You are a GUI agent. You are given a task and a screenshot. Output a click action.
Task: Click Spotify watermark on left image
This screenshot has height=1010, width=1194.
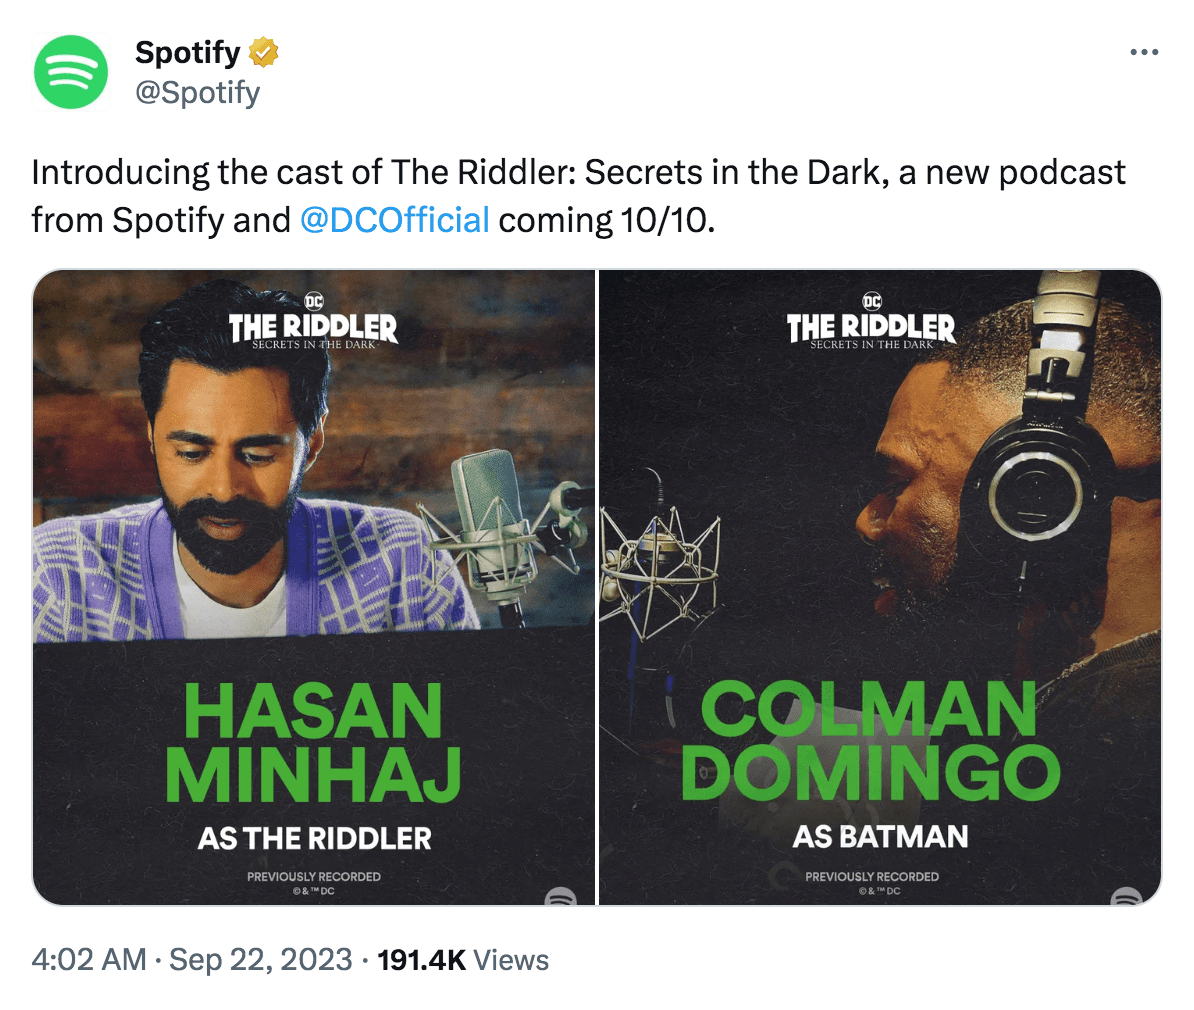(x=561, y=897)
